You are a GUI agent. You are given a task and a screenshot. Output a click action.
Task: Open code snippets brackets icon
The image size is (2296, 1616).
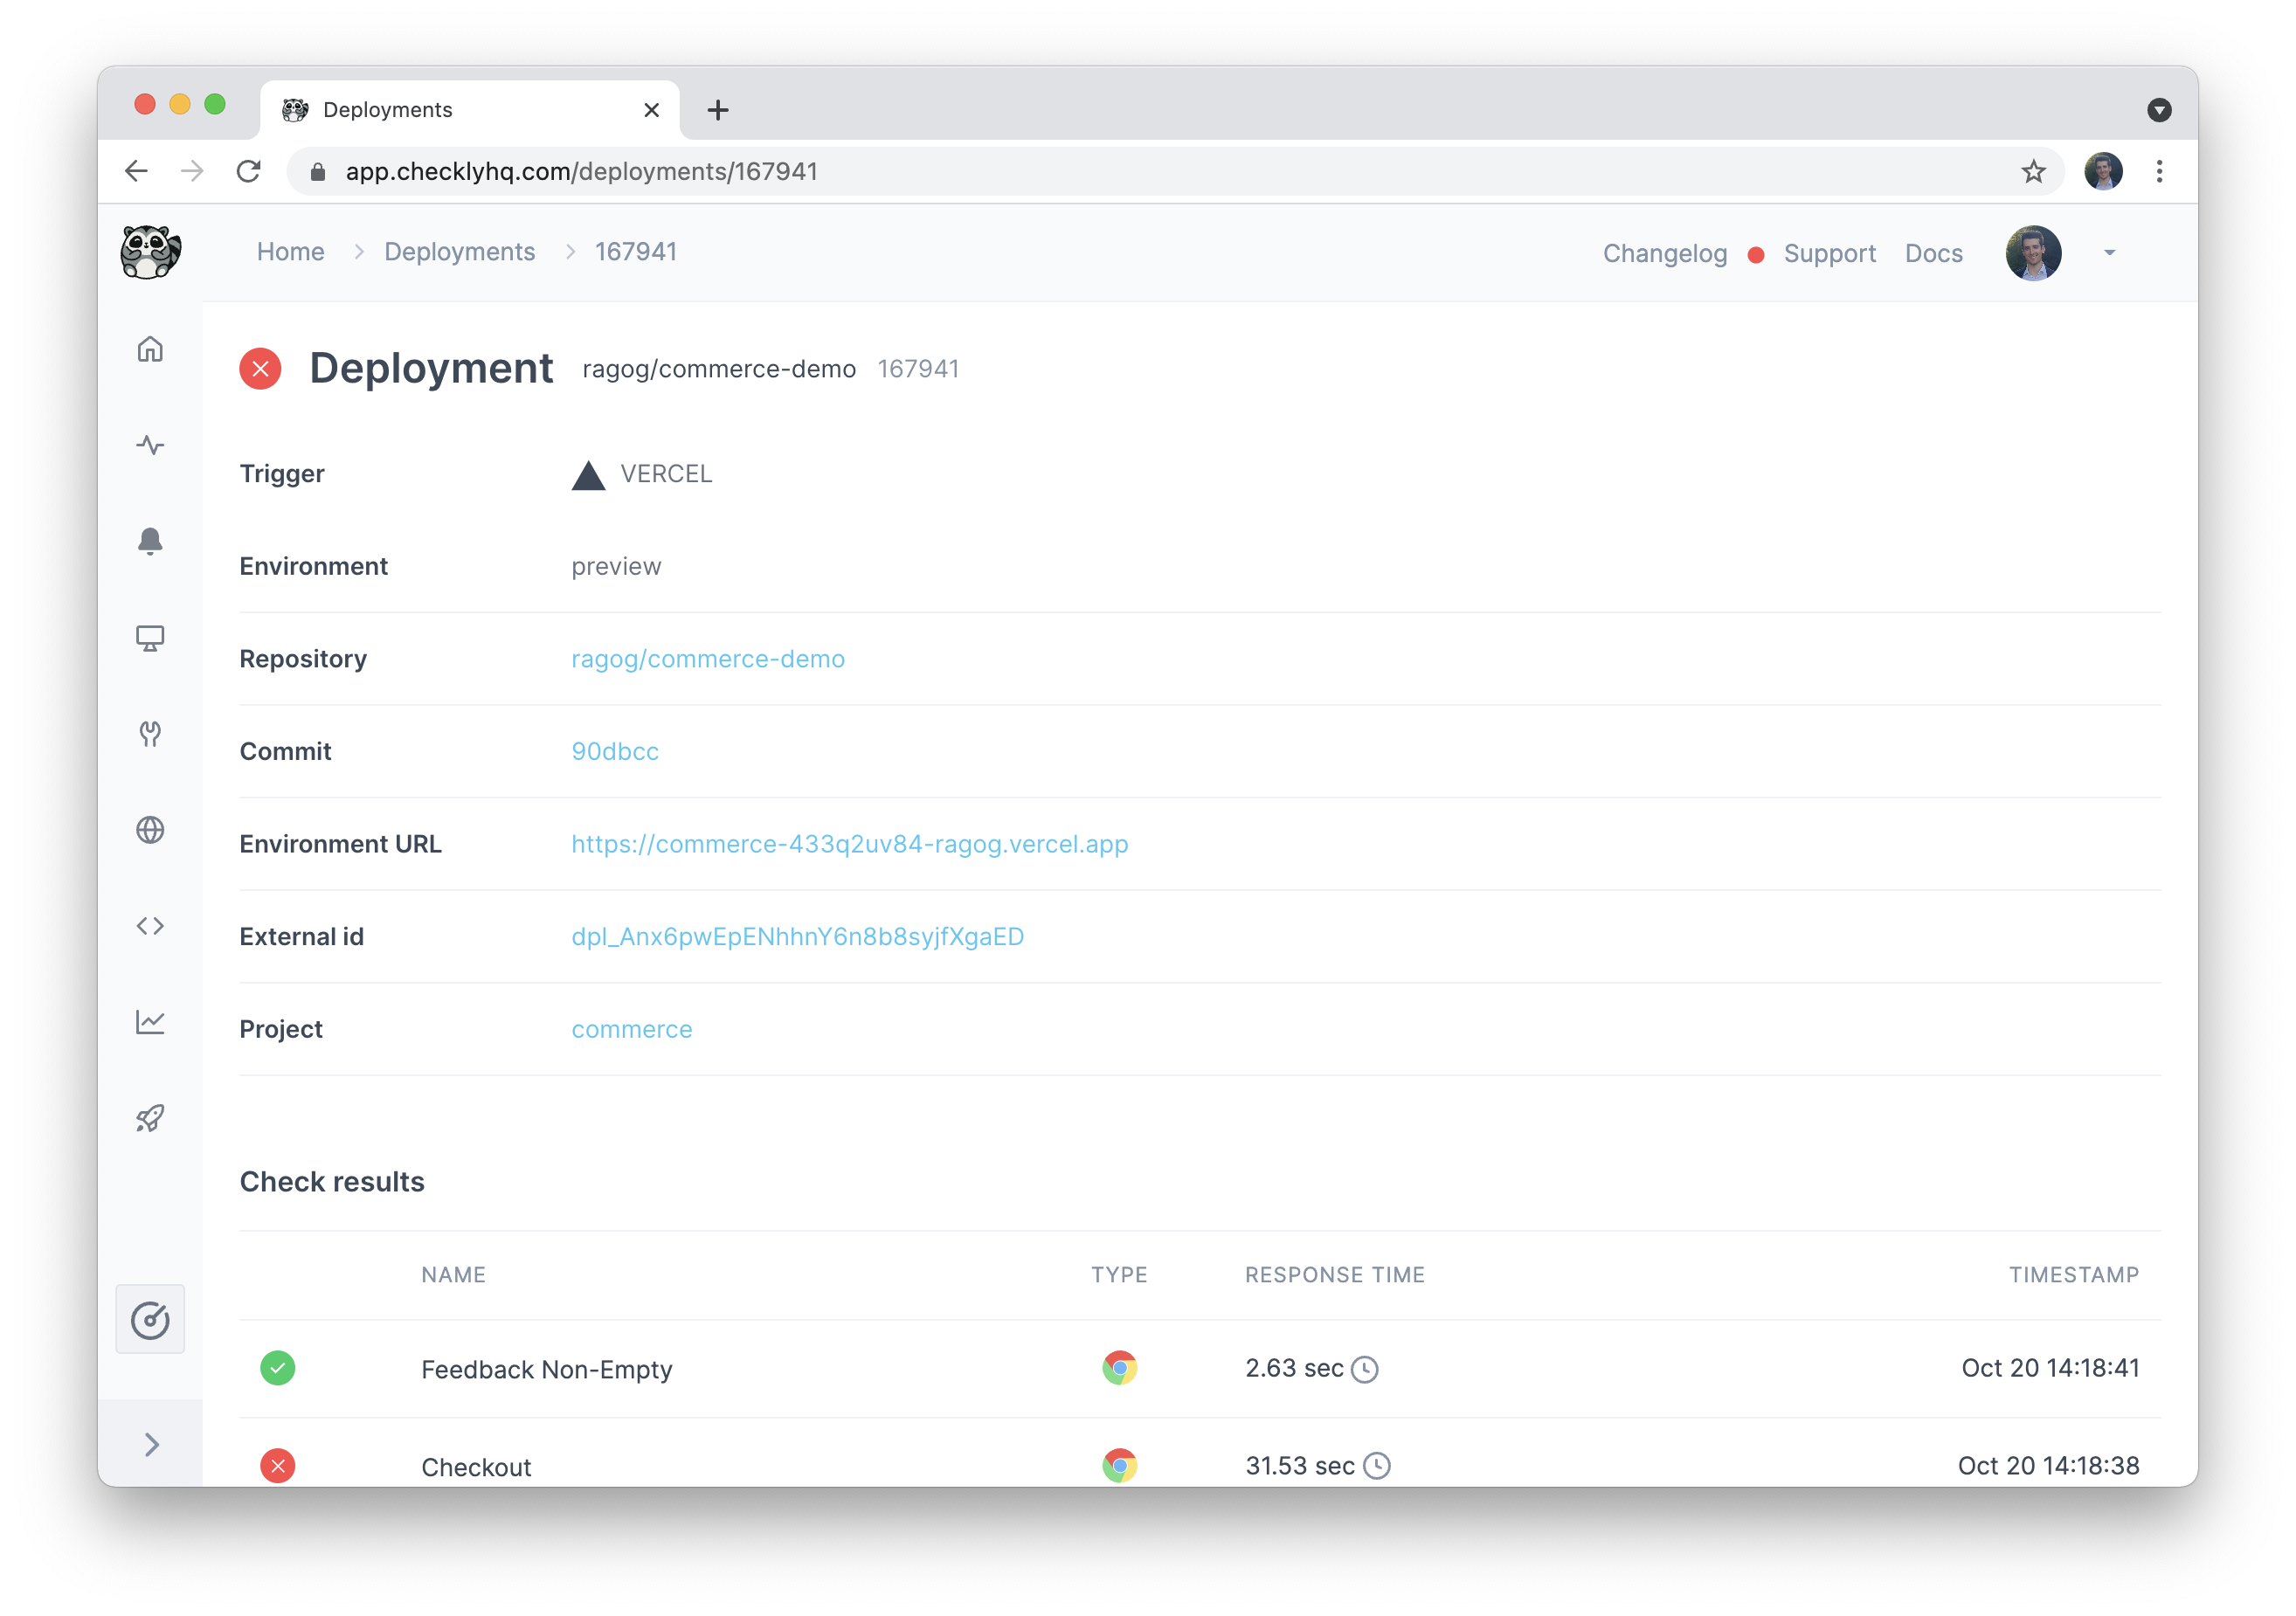point(150,926)
